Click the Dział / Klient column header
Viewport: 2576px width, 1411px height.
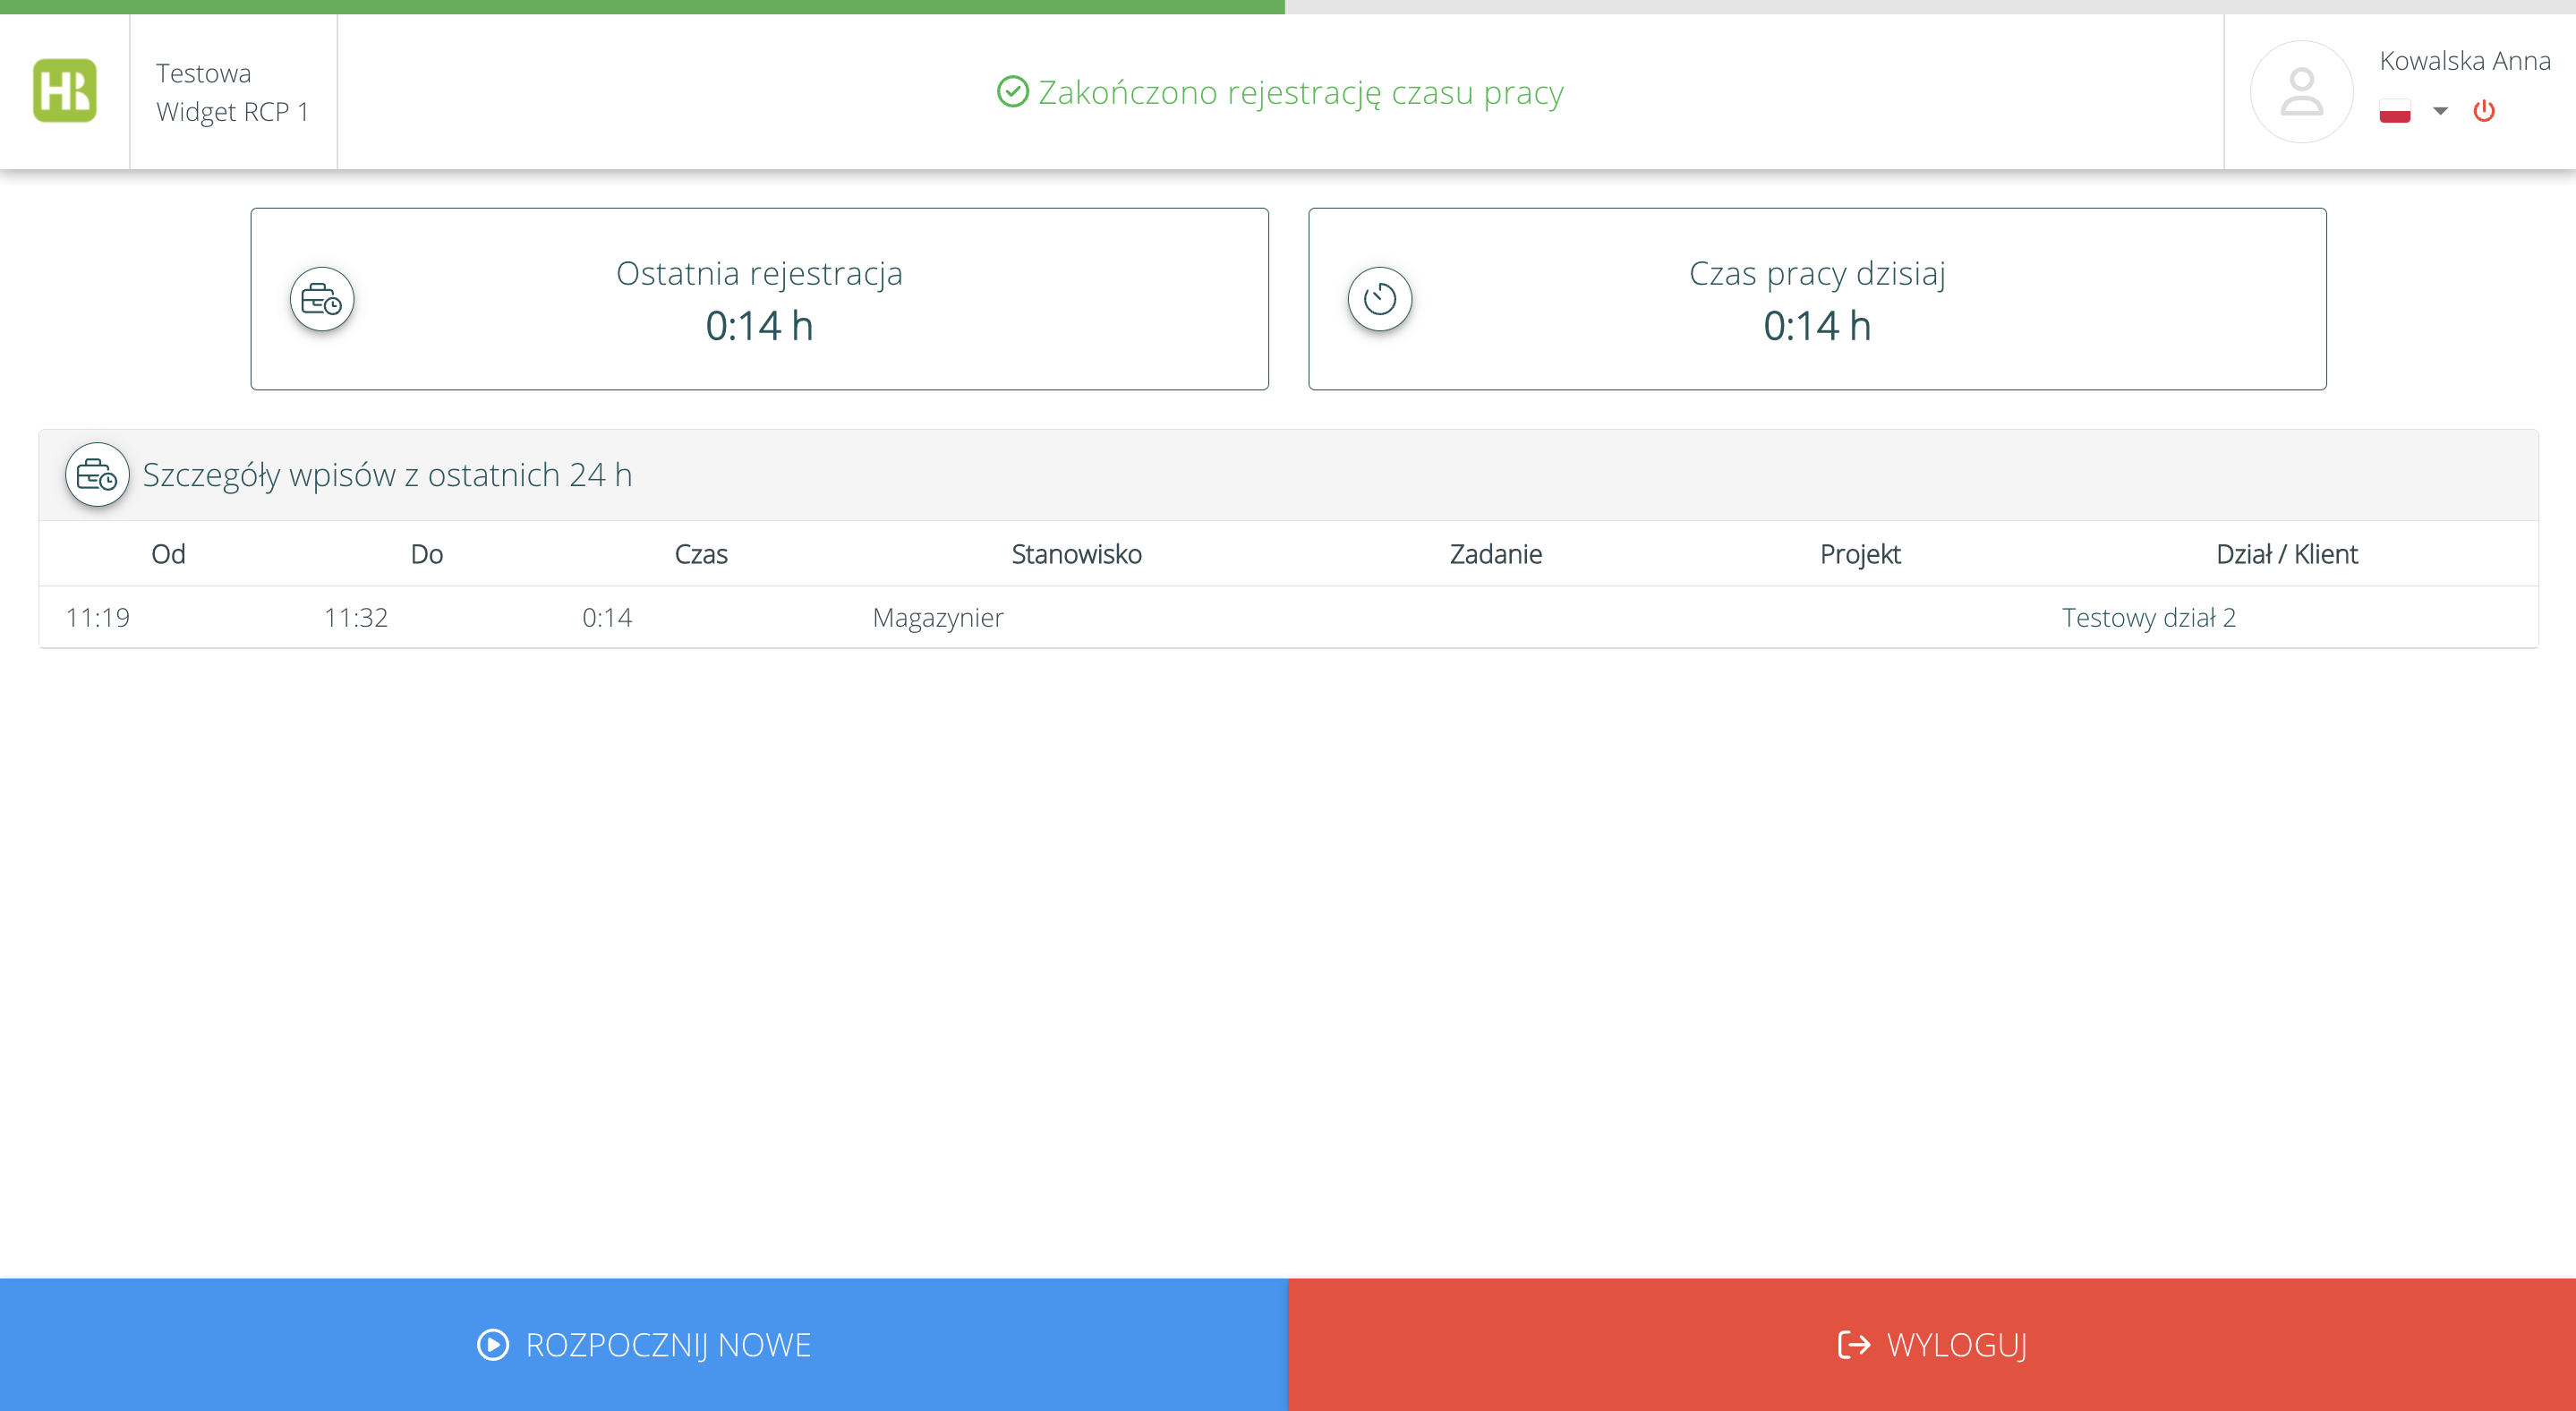[x=2286, y=554]
